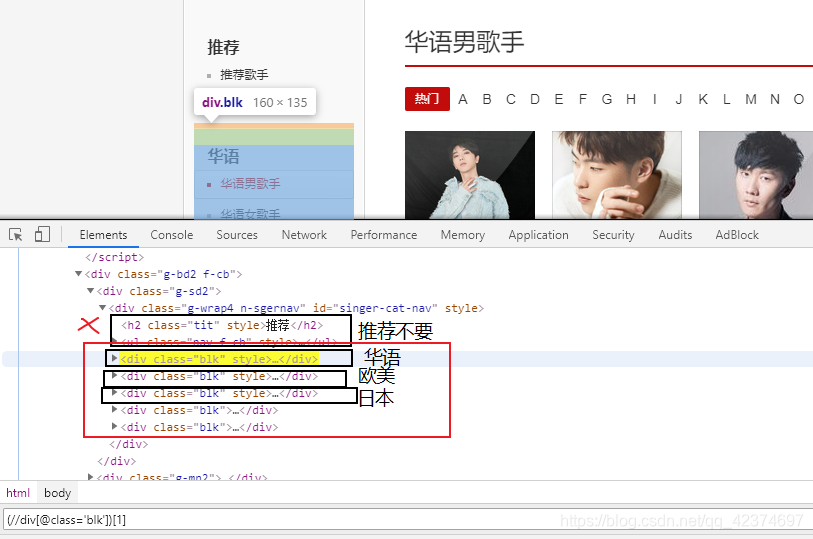This screenshot has width=813, height=539.
Task: Filter singers by letter E
Action: point(559,99)
